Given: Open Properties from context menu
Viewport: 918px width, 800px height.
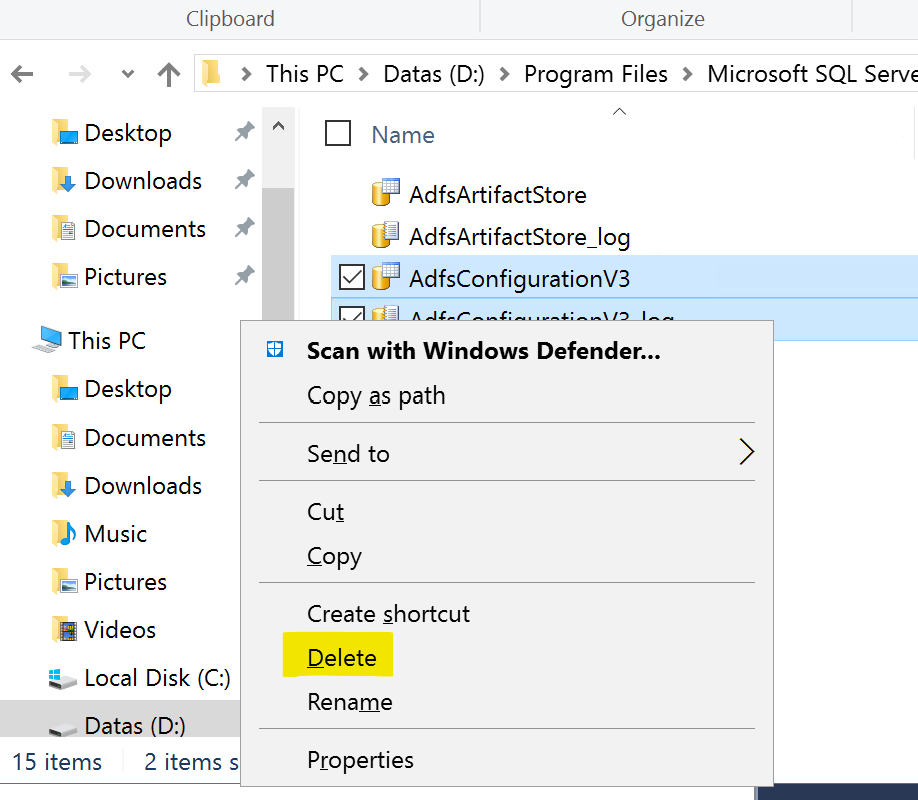Looking at the screenshot, I should 360,760.
